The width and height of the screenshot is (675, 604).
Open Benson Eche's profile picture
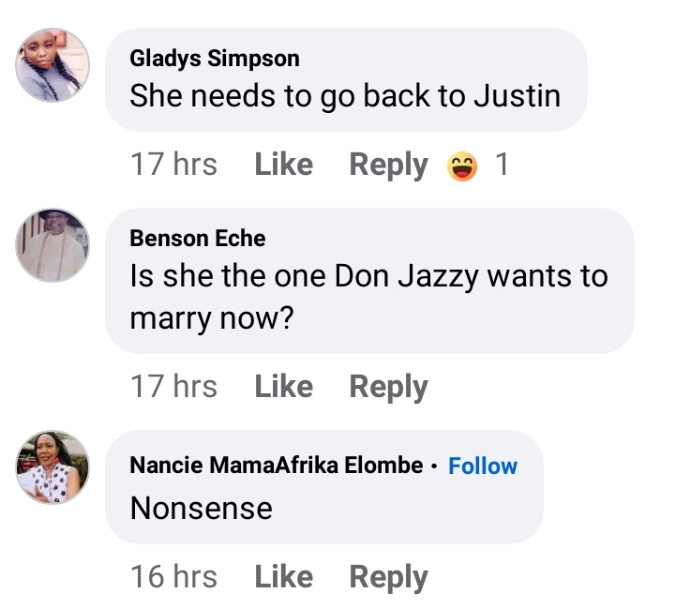53,245
